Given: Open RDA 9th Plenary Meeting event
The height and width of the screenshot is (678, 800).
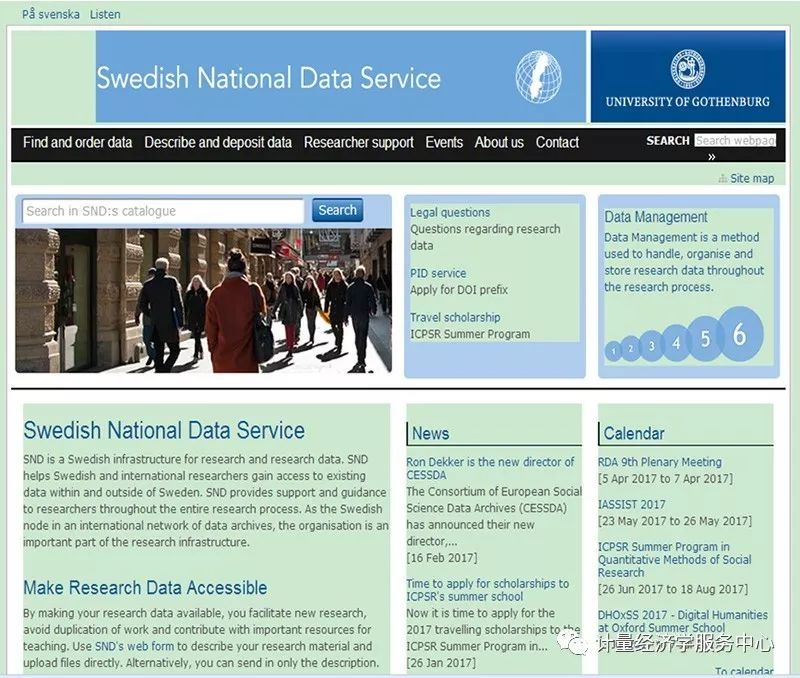Looking at the screenshot, I should (659, 462).
